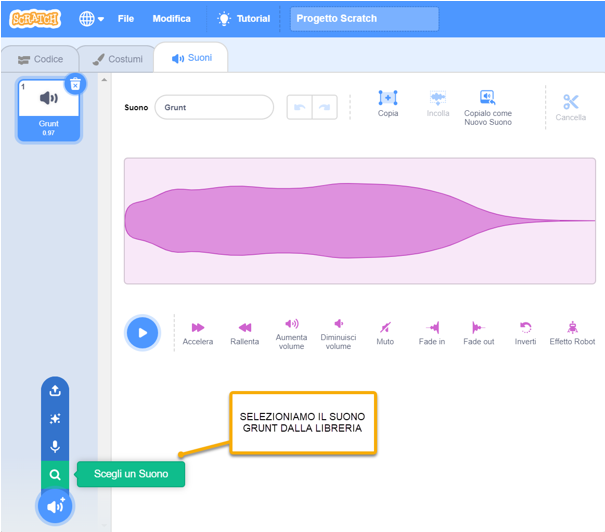Screen dimensions: 605x532
Task: Apply the Muto effect
Action: [x=385, y=333]
